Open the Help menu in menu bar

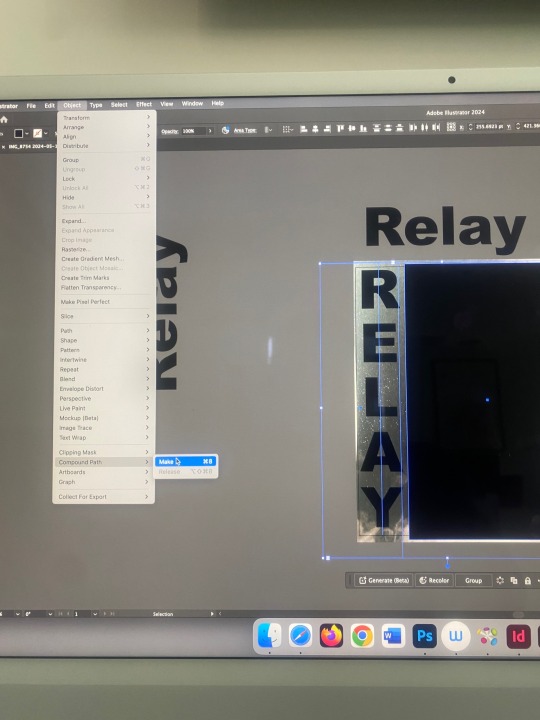click(x=217, y=103)
